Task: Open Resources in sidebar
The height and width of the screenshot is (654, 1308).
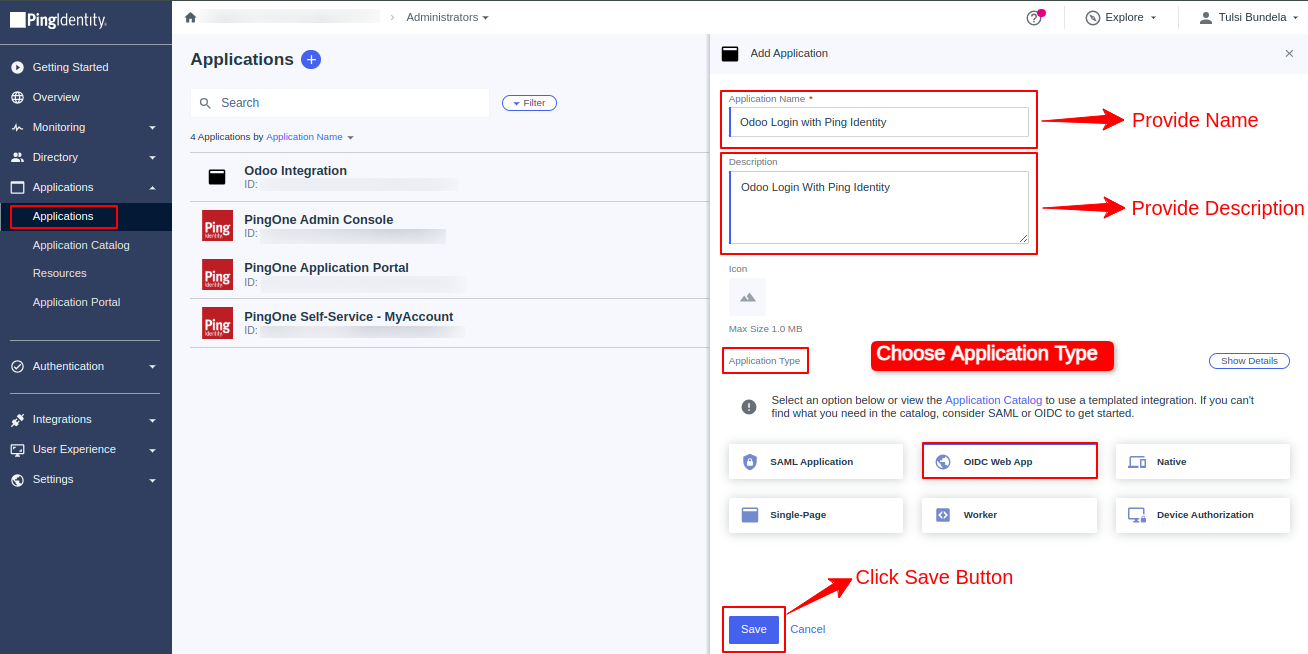Action: tap(59, 273)
